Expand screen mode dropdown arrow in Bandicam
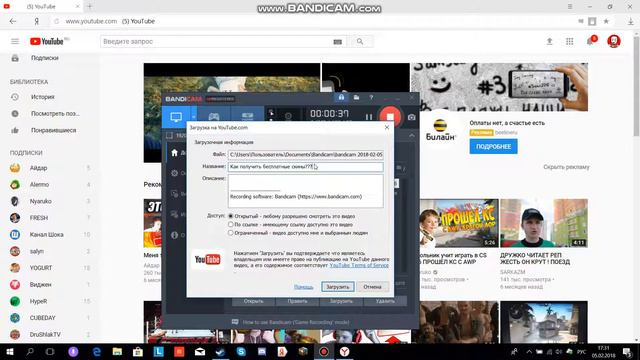 coord(193,117)
